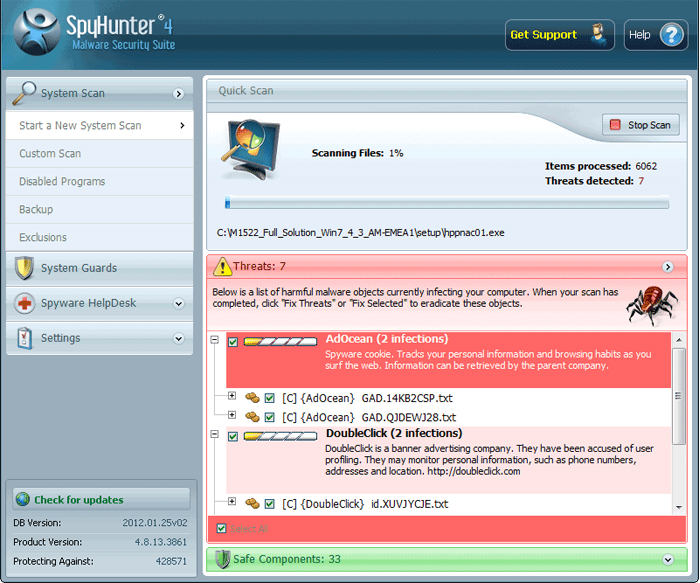Viewport: 700px width, 583px height.
Task: Click the support agent icon in Get Support
Action: 599,34
